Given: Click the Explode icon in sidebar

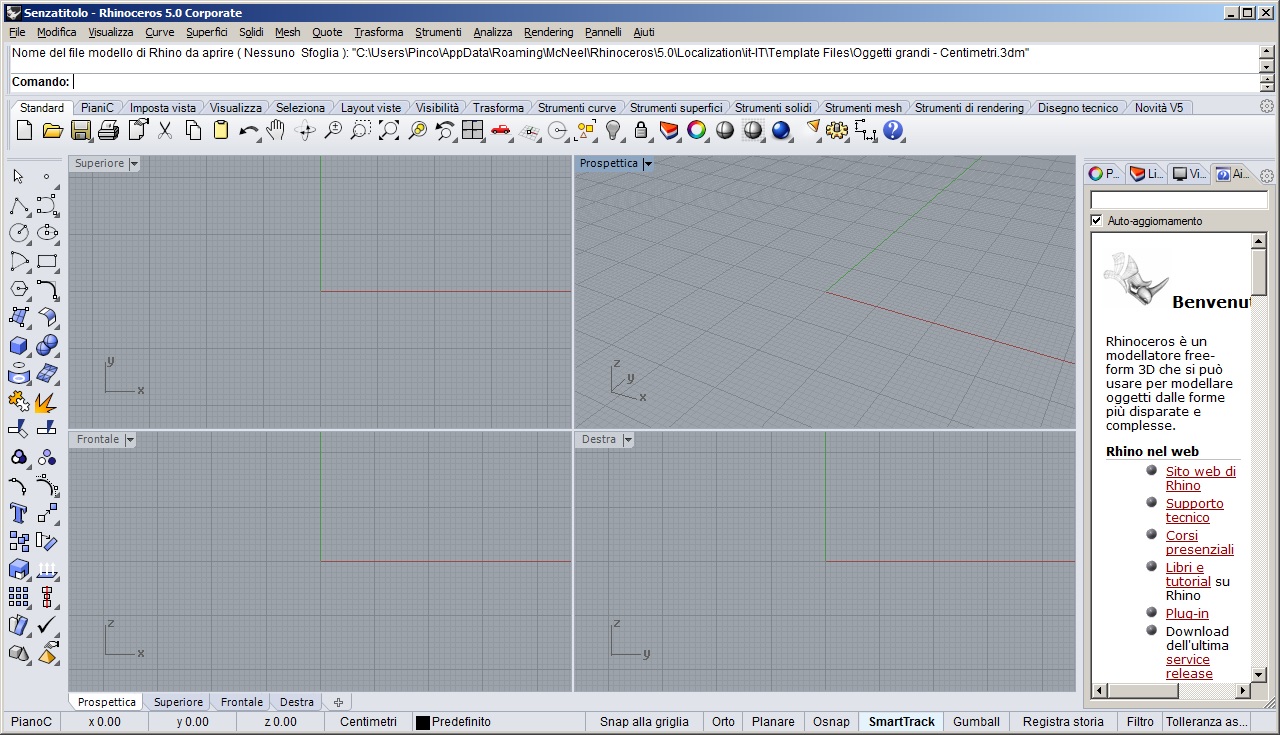Looking at the screenshot, I should coord(47,402).
